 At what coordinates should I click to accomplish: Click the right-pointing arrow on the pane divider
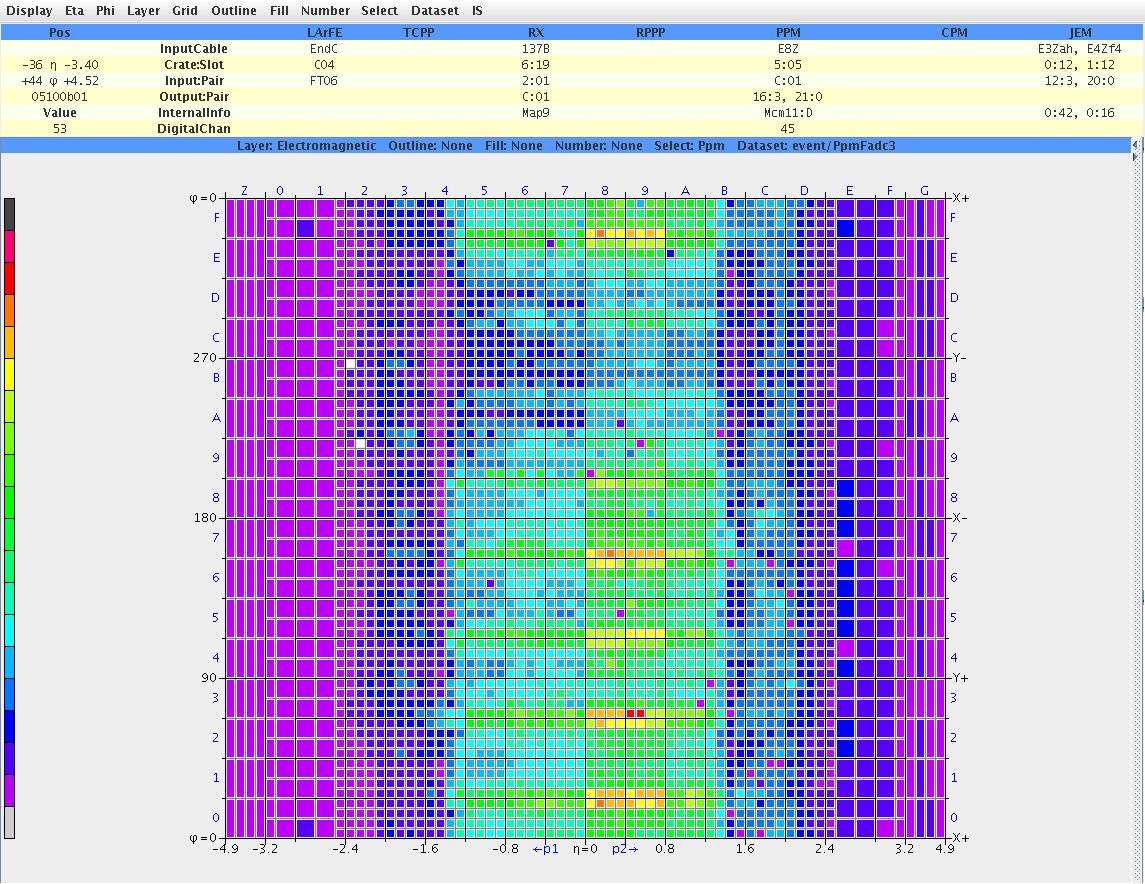click(1135, 156)
